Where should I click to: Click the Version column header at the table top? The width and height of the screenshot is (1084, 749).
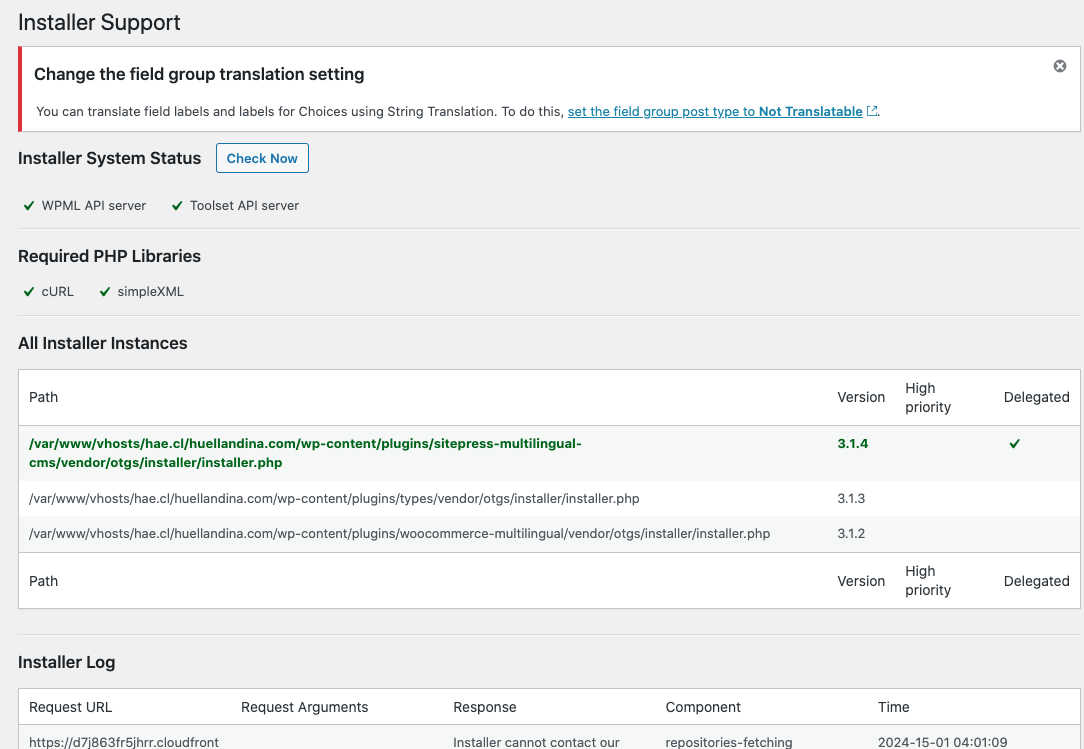click(861, 397)
